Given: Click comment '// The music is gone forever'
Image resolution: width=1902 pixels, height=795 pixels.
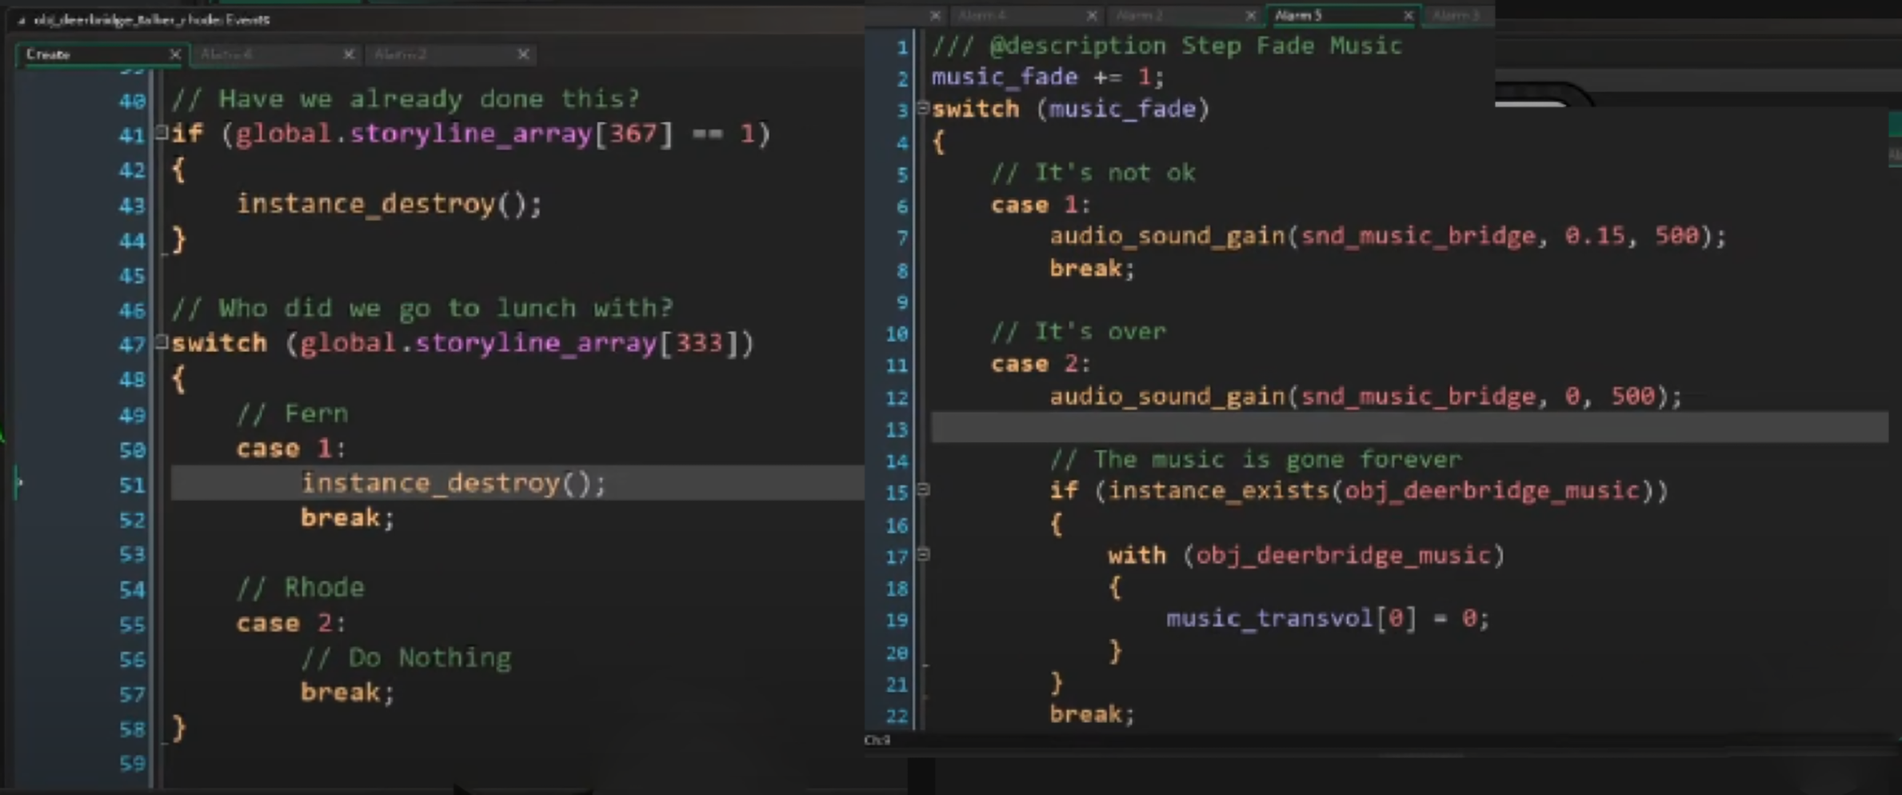Looking at the screenshot, I should (1255, 459).
